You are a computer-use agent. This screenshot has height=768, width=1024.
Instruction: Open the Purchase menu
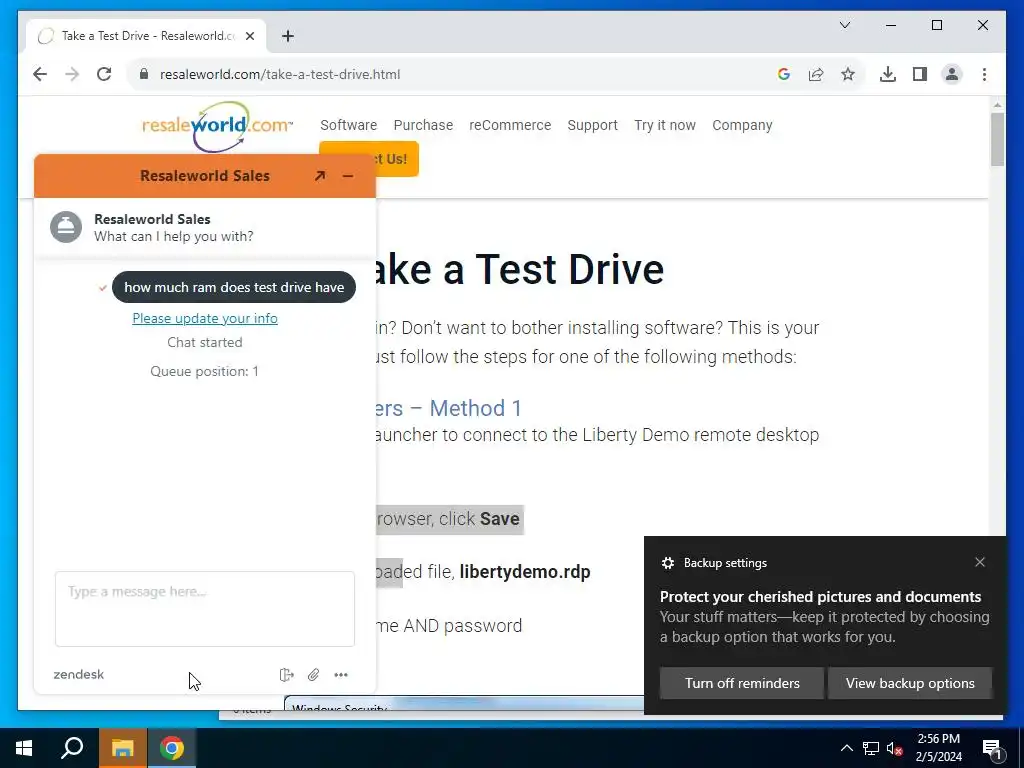coord(423,125)
